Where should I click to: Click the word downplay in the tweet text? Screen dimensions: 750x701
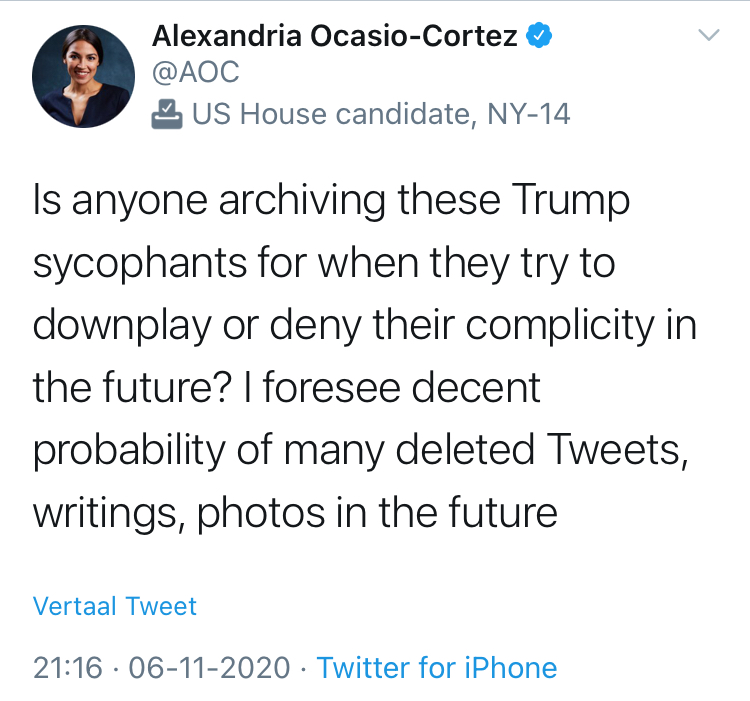pos(122,327)
